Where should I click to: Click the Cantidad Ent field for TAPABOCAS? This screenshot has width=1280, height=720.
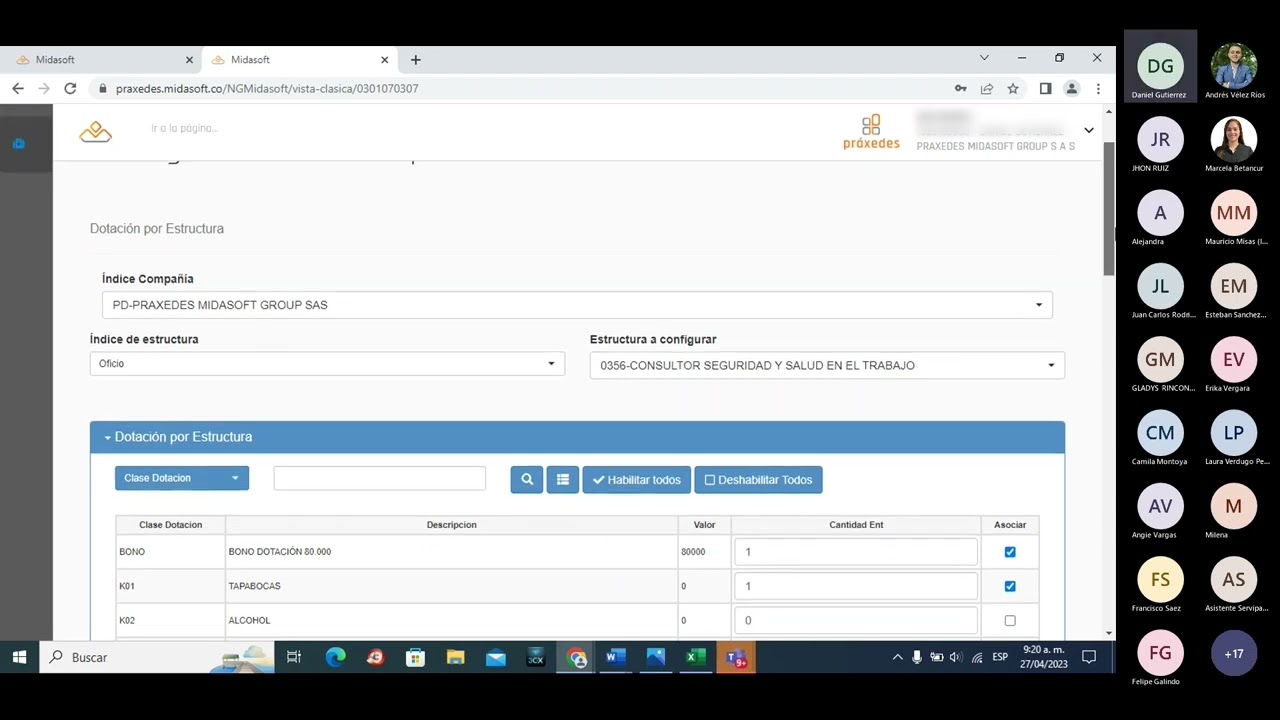[x=856, y=586]
